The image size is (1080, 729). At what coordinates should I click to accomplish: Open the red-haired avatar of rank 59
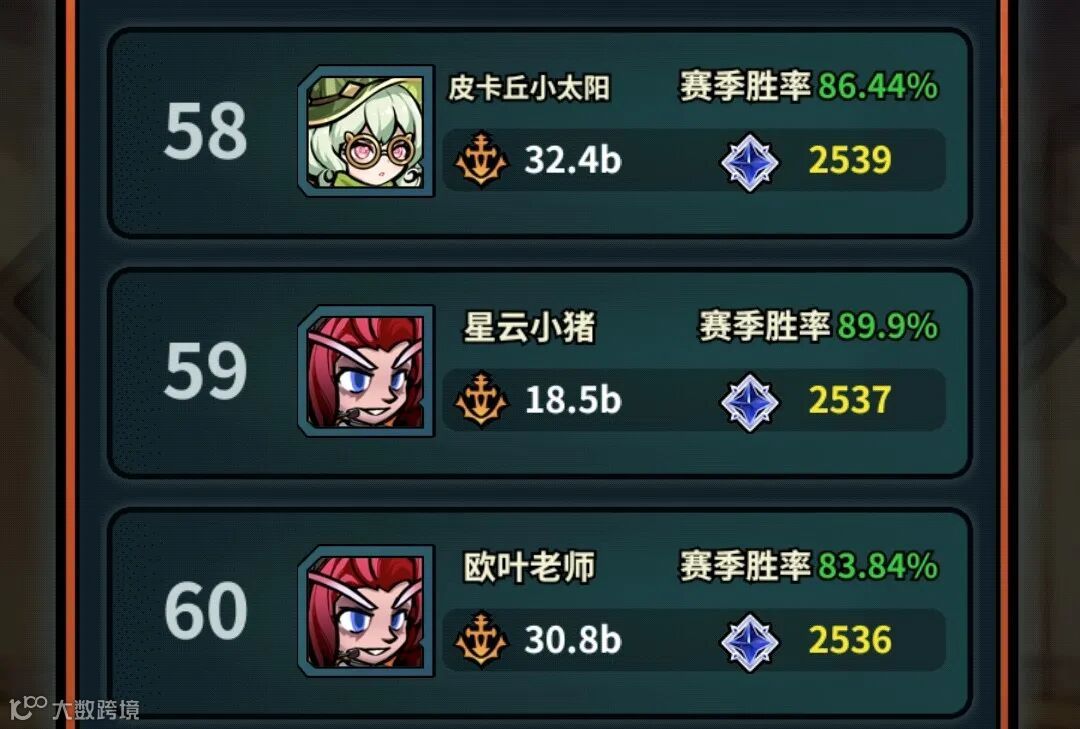(366, 371)
